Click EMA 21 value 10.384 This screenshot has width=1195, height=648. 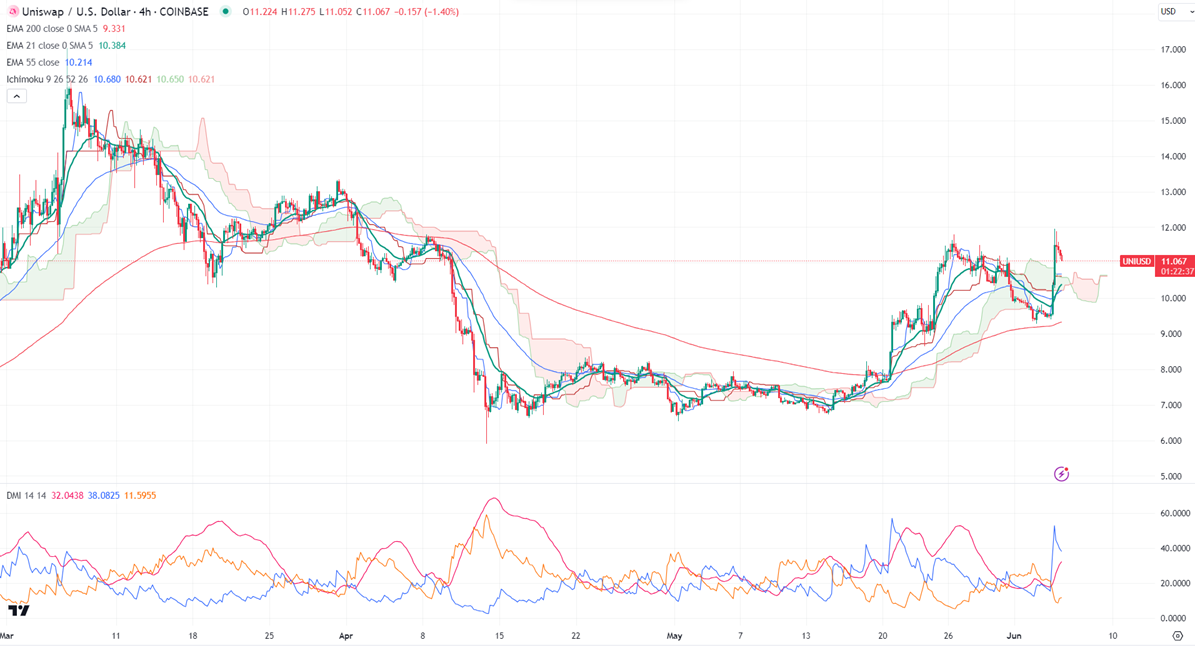pyautogui.click(x=112, y=45)
